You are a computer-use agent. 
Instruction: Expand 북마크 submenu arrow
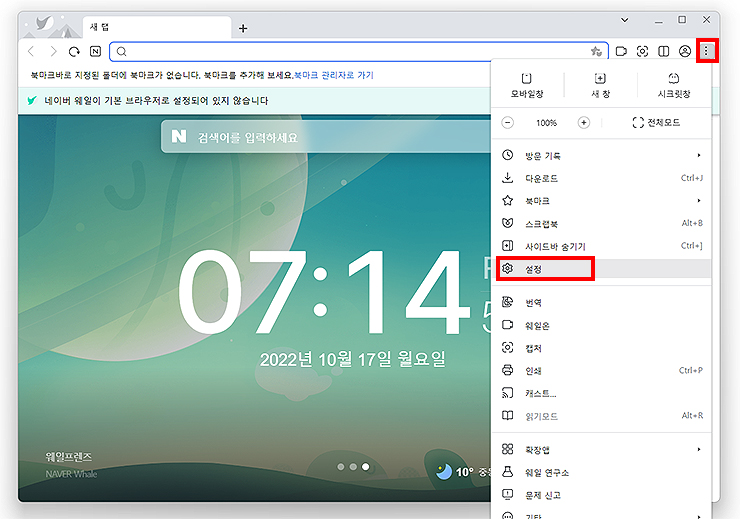coord(699,201)
